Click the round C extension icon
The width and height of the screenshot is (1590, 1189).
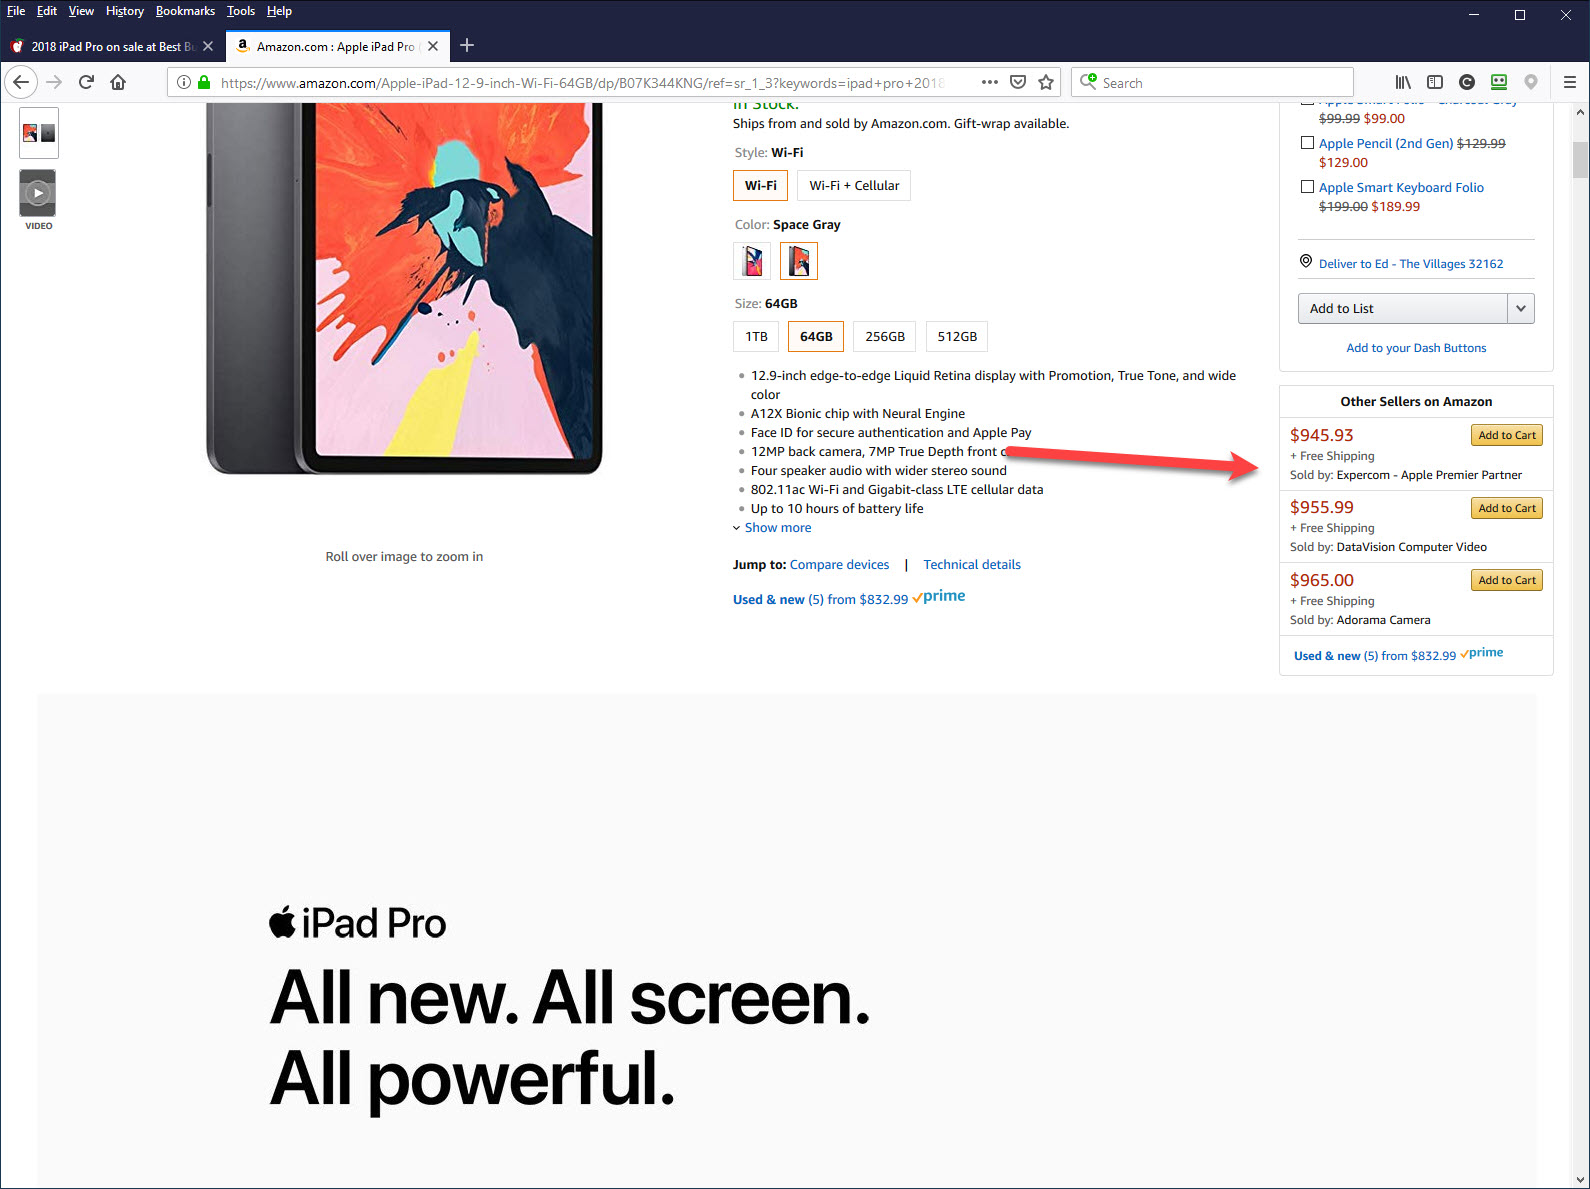(1467, 82)
